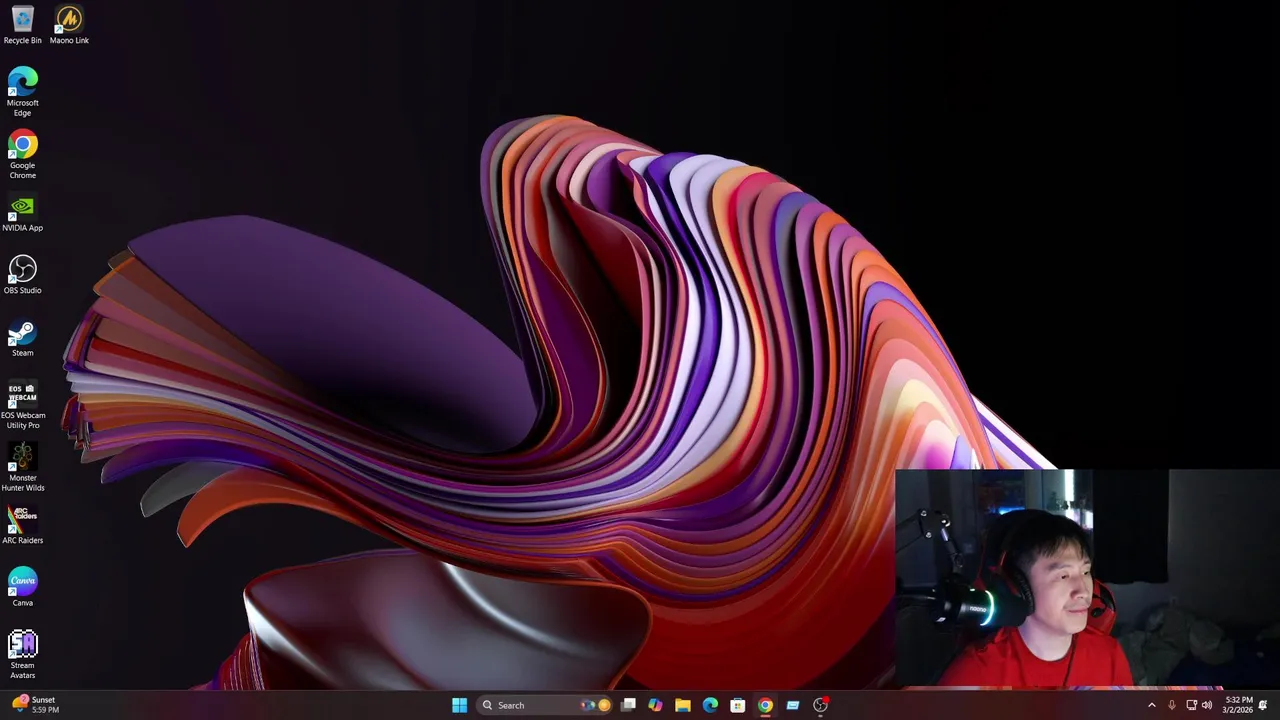Open the notifications bell icon
The height and width of the screenshot is (720, 1280).
point(1263,705)
